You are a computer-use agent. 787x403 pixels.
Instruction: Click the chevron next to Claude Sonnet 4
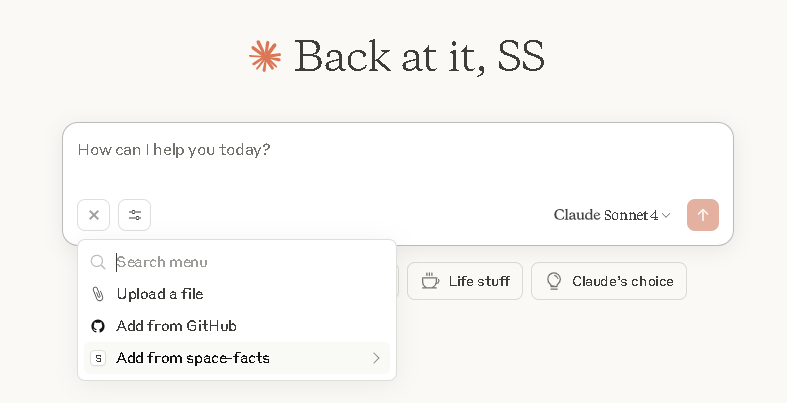click(666, 215)
